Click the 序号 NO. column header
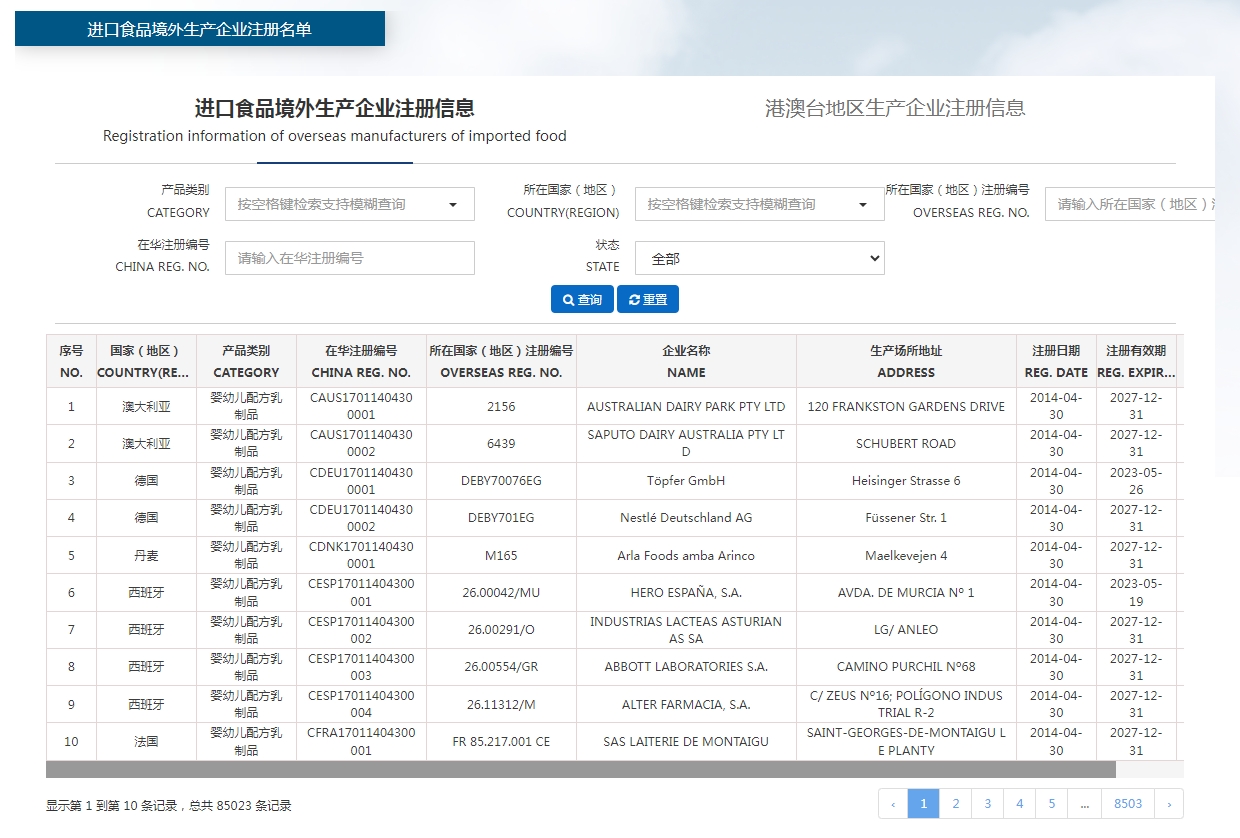 [x=71, y=362]
